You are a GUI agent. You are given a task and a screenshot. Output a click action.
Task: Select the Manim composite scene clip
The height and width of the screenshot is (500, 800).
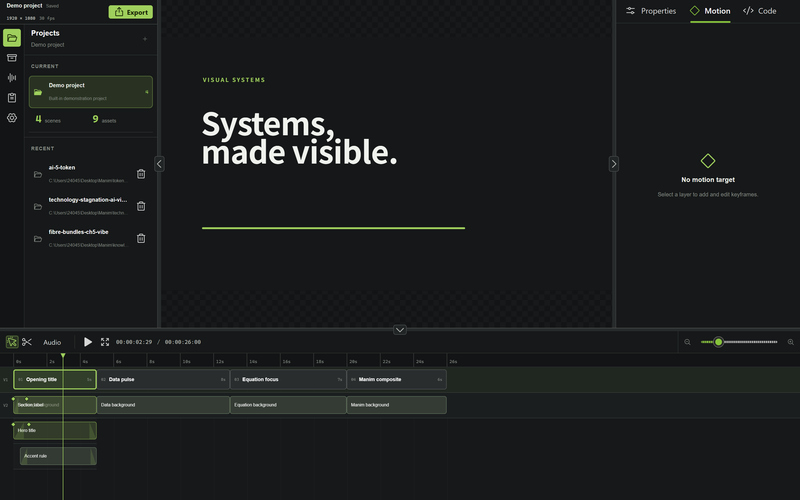[397, 380]
